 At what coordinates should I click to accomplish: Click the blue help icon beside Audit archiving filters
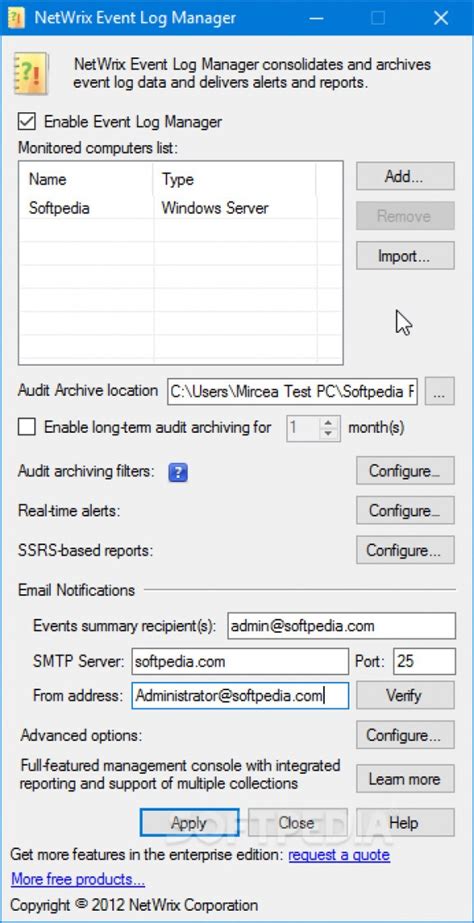[178, 472]
